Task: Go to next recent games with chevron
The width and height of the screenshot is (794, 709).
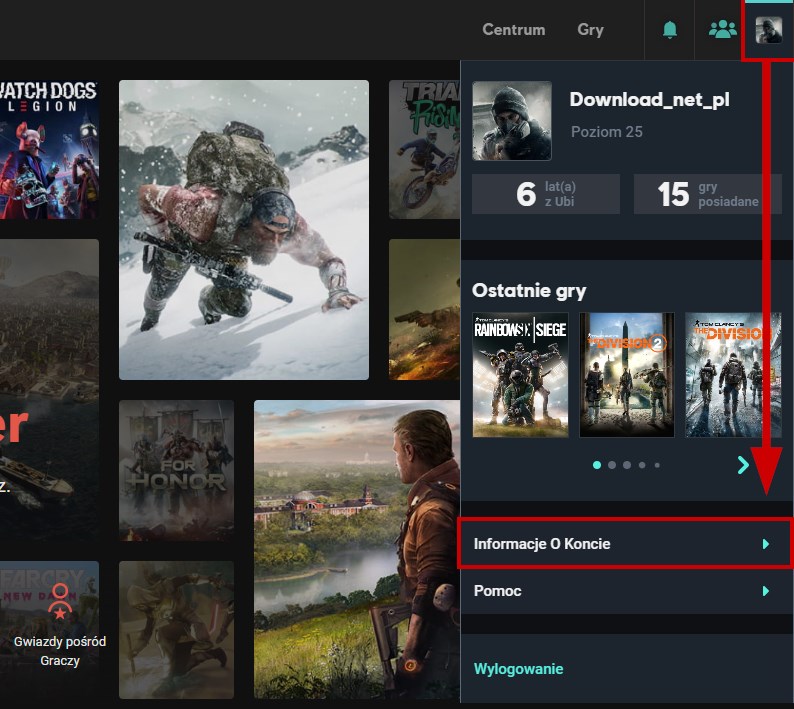Action: click(743, 464)
